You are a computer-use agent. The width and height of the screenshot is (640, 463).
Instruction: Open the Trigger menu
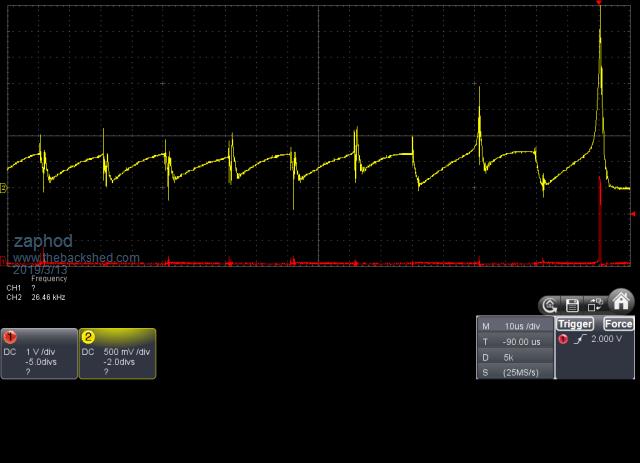point(575,324)
